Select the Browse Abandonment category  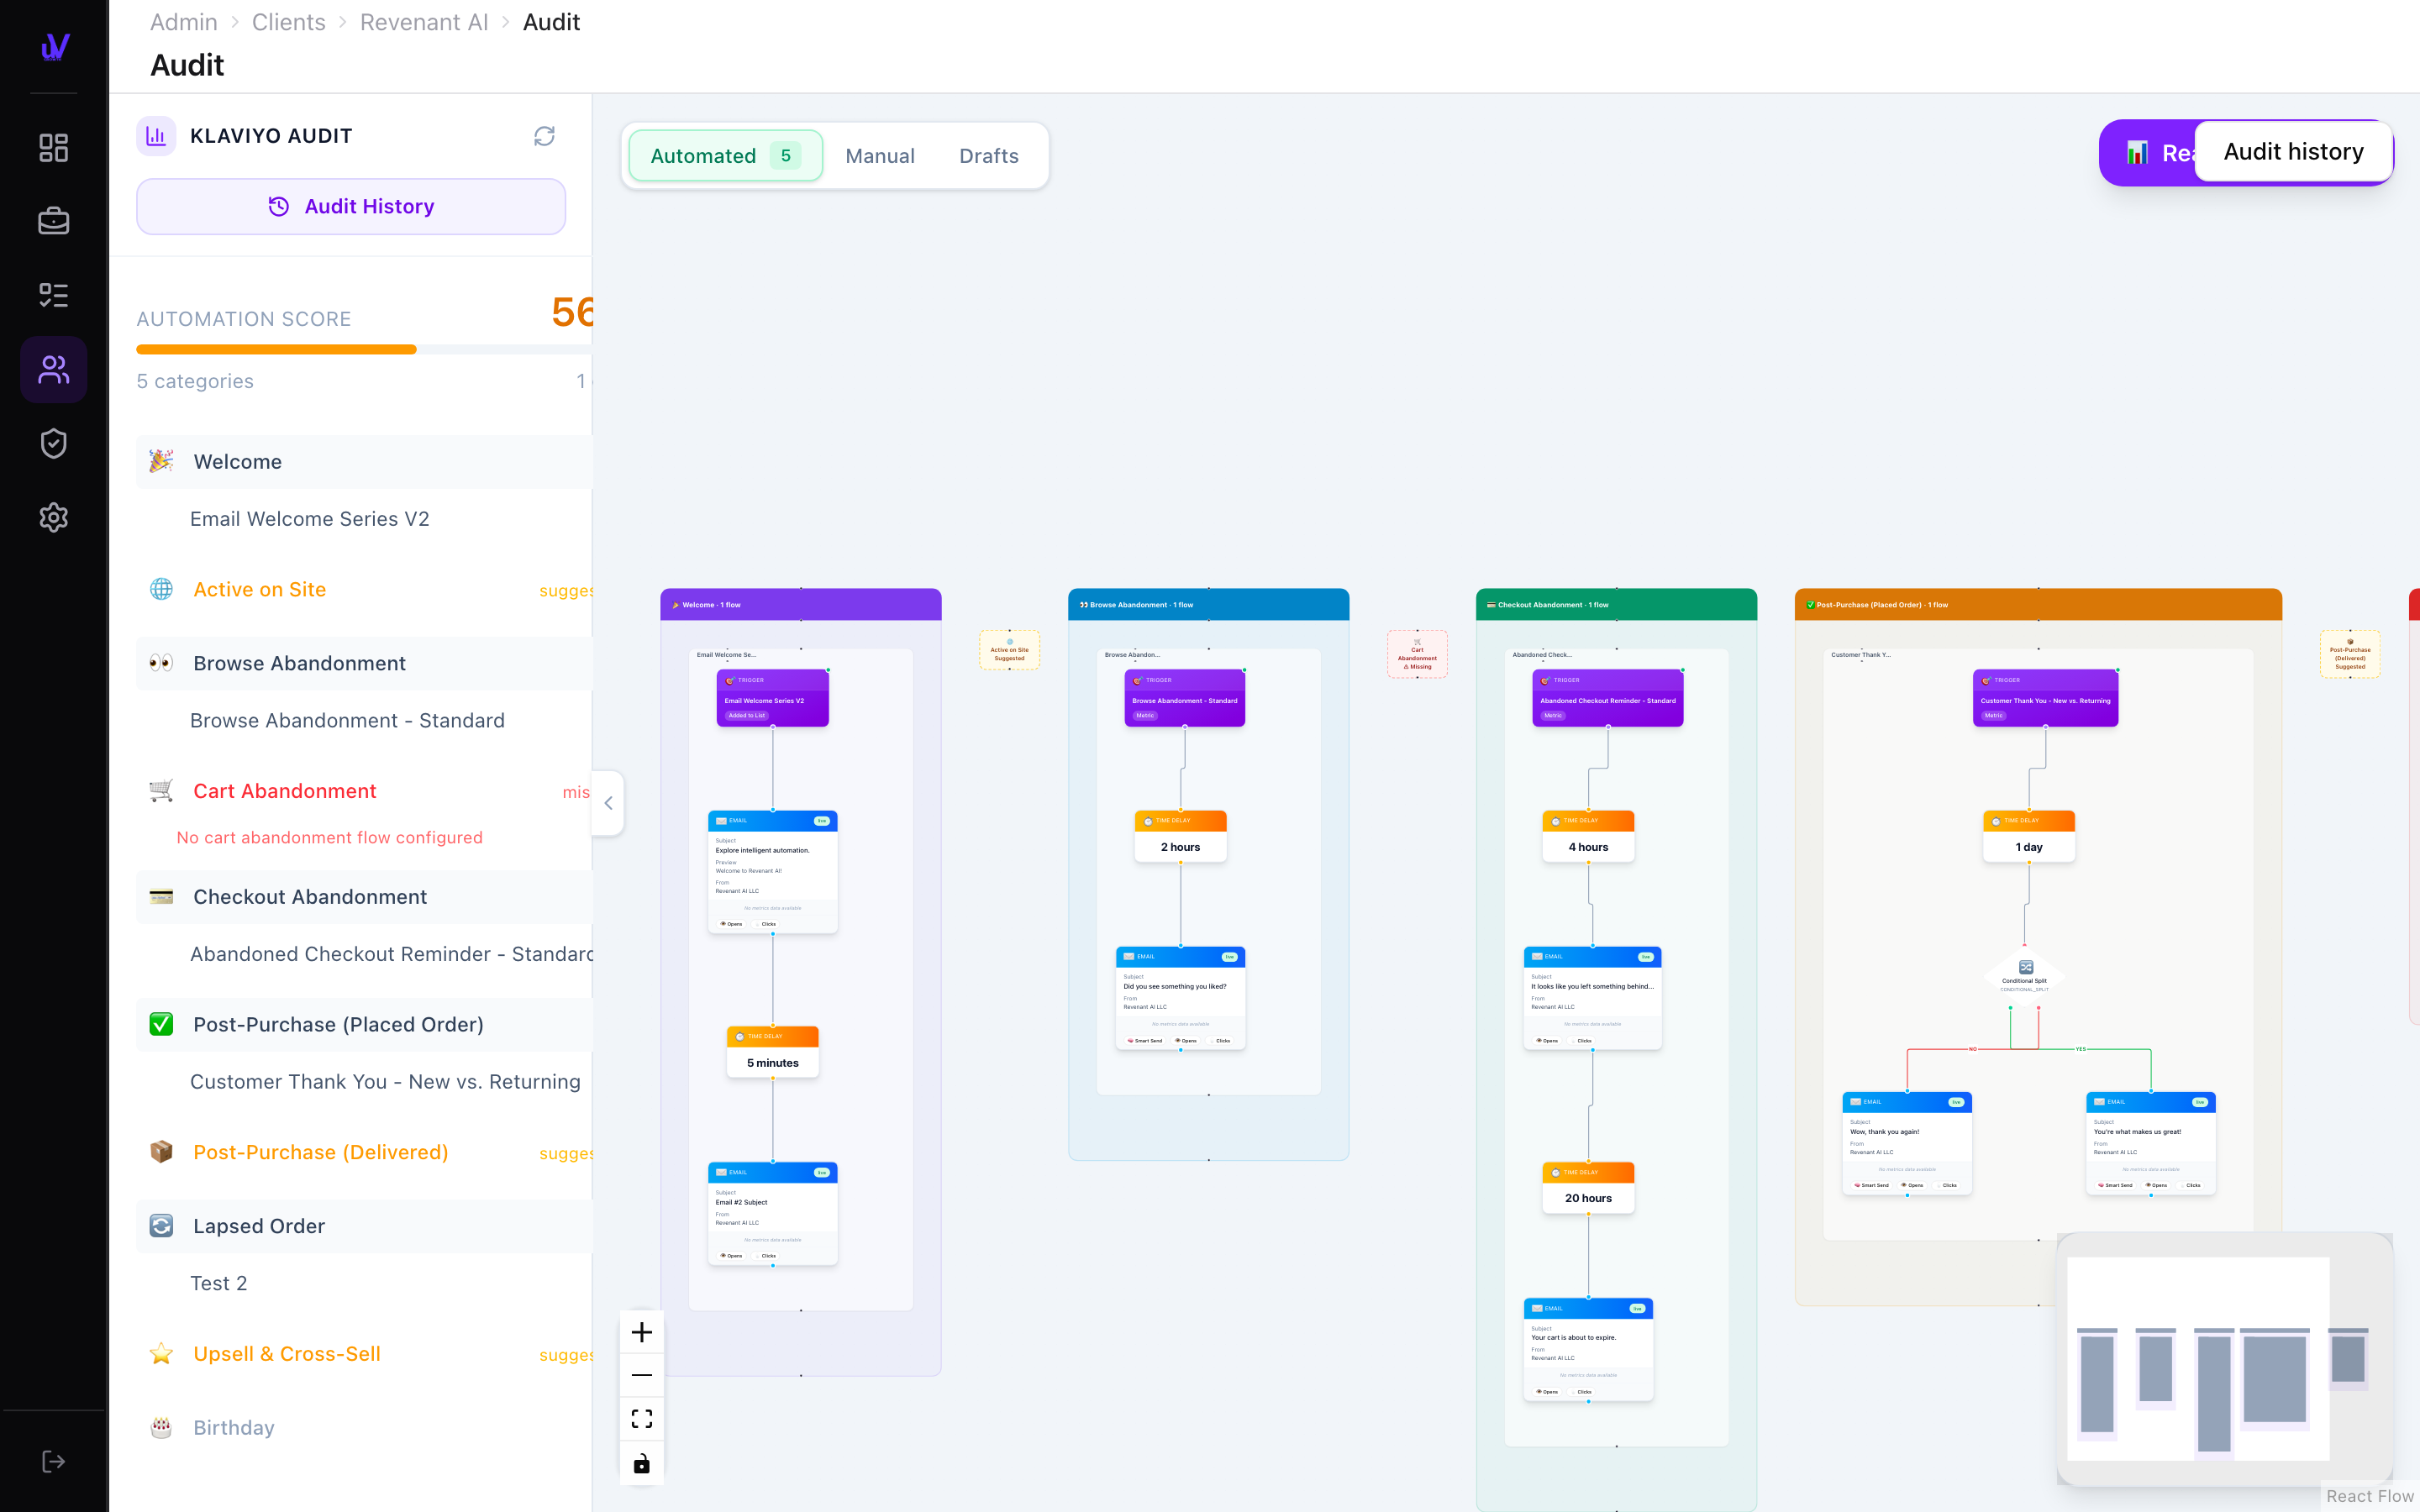364,664
